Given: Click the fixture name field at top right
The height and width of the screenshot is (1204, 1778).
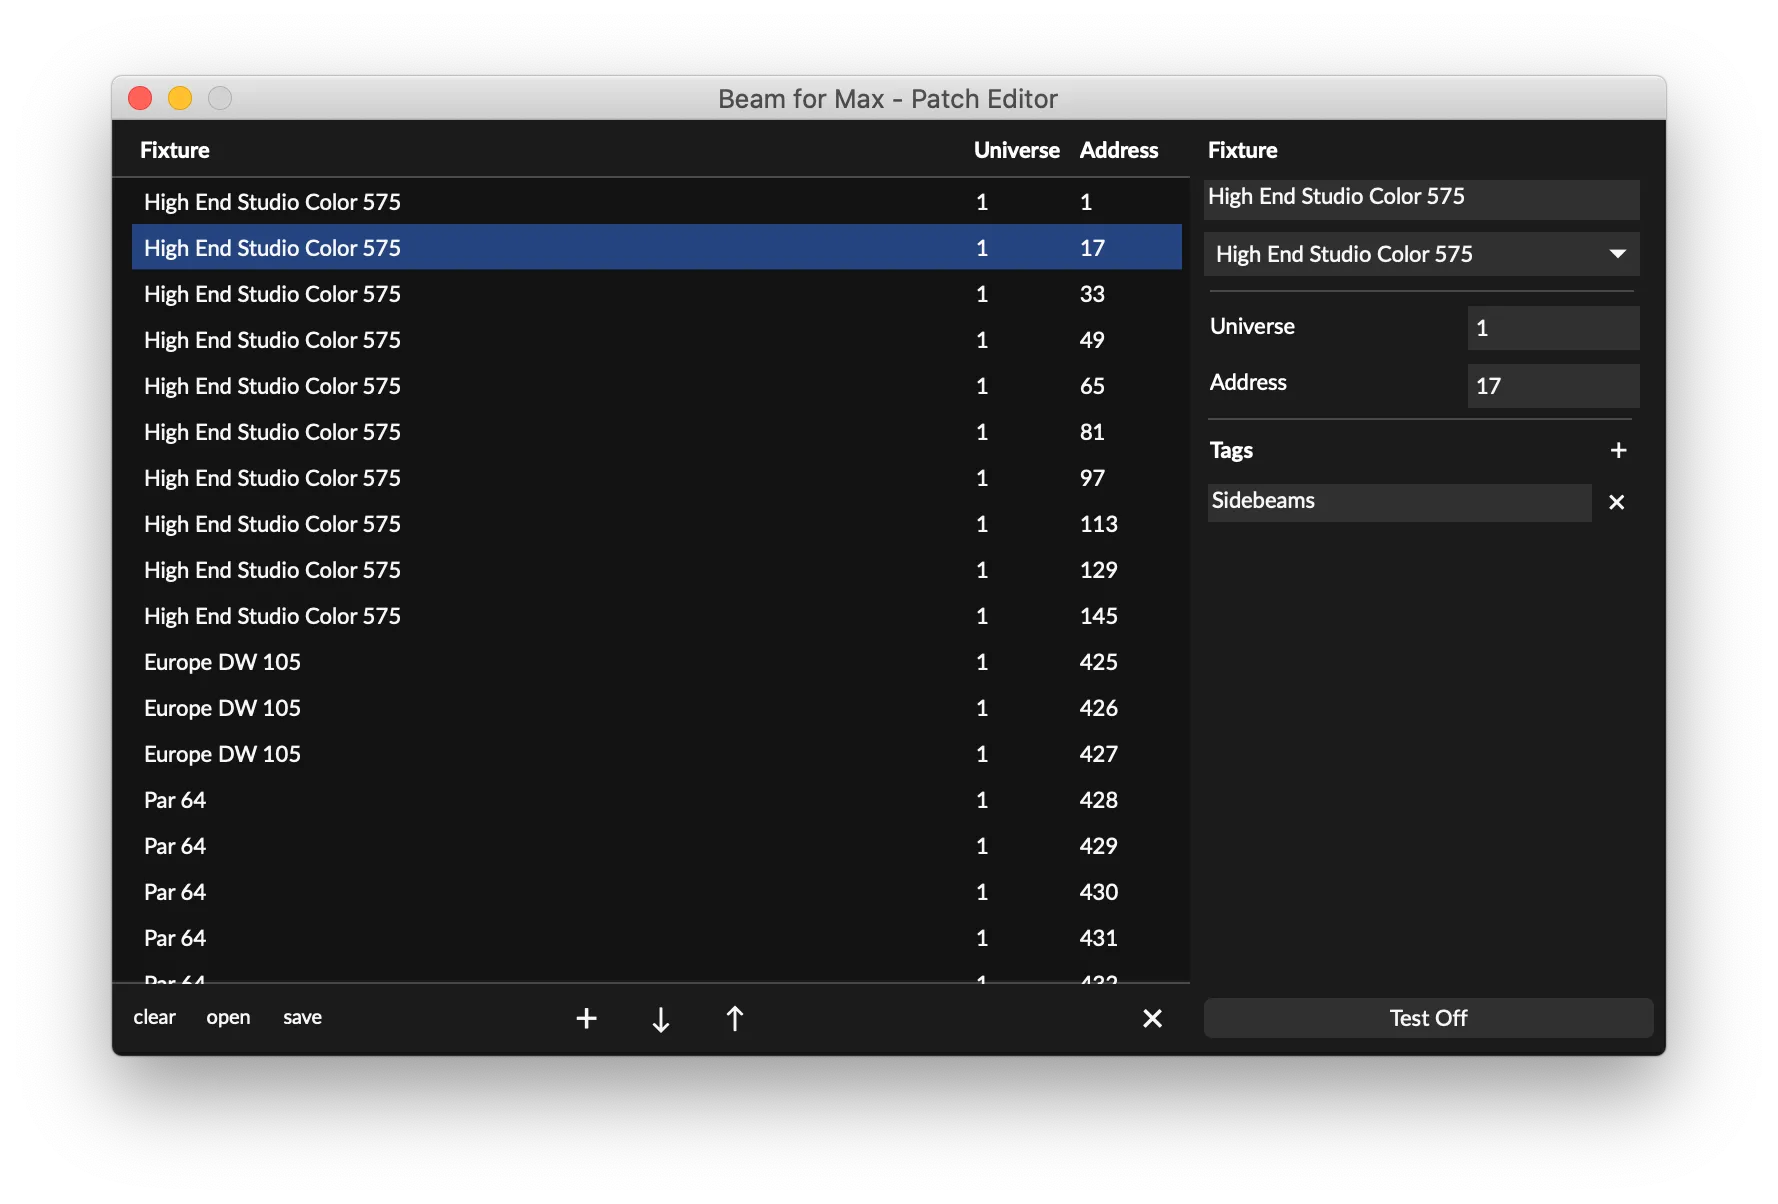Looking at the screenshot, I should pos(1420,199).
